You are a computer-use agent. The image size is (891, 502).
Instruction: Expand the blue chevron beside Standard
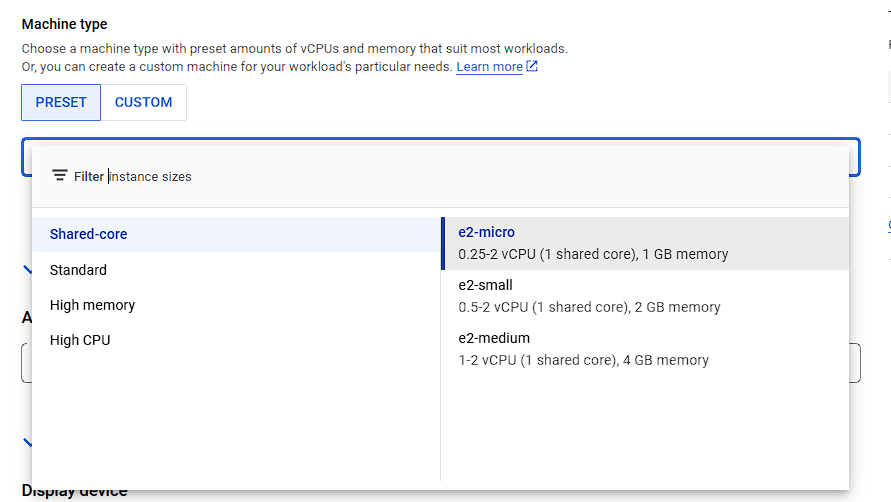tap(27, 269)
